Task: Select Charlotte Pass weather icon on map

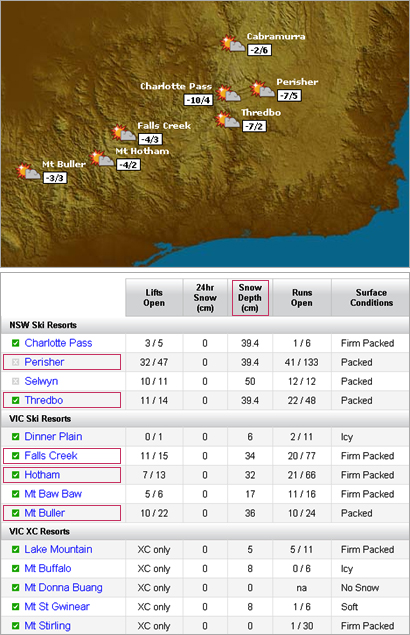Action: pyautogui.click(x=228, y=94)
